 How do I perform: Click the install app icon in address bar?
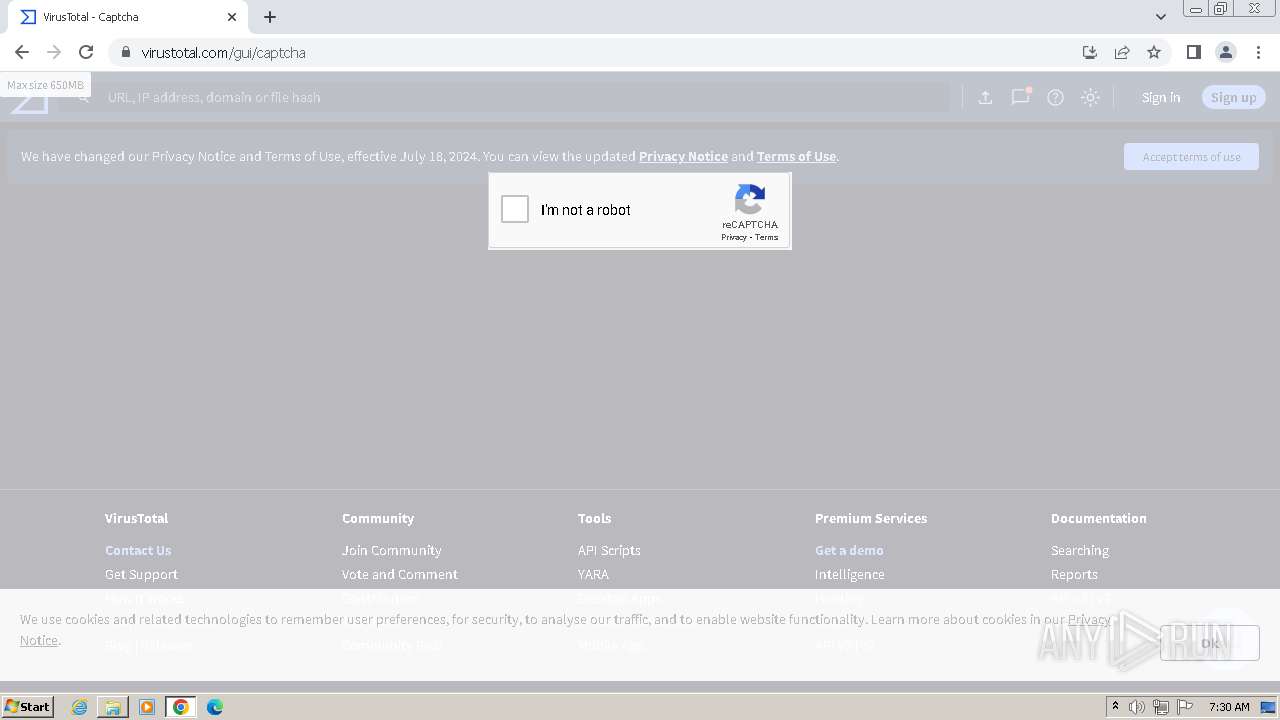1090,52
